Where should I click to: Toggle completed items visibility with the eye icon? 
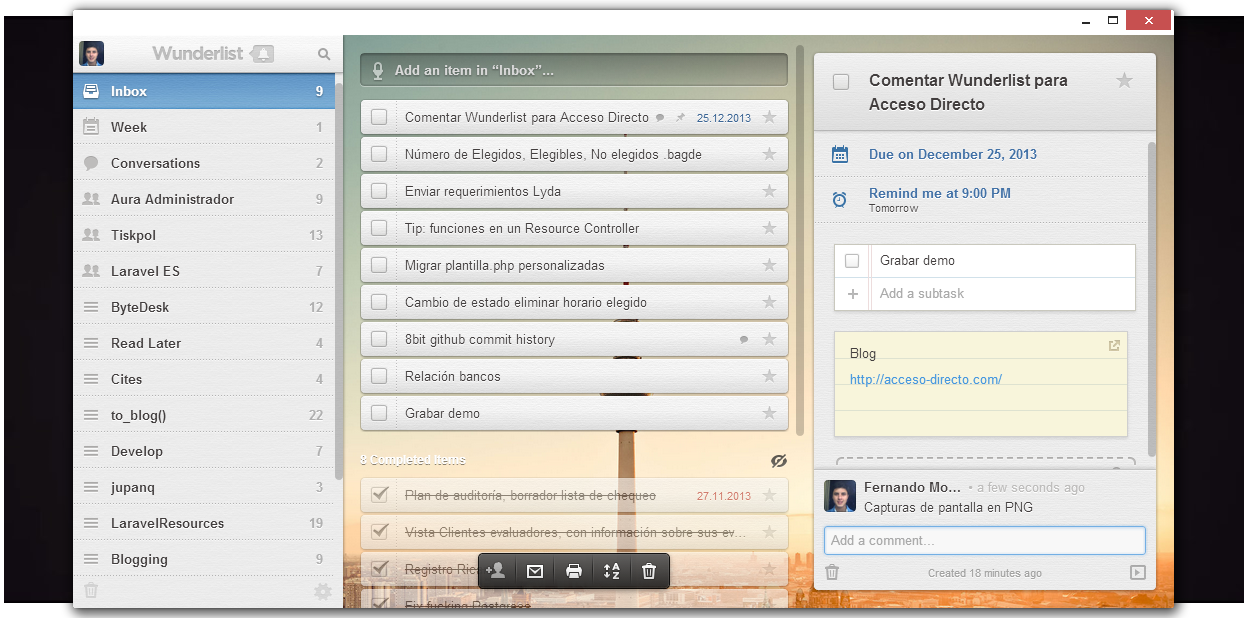(x=779, y=461)
